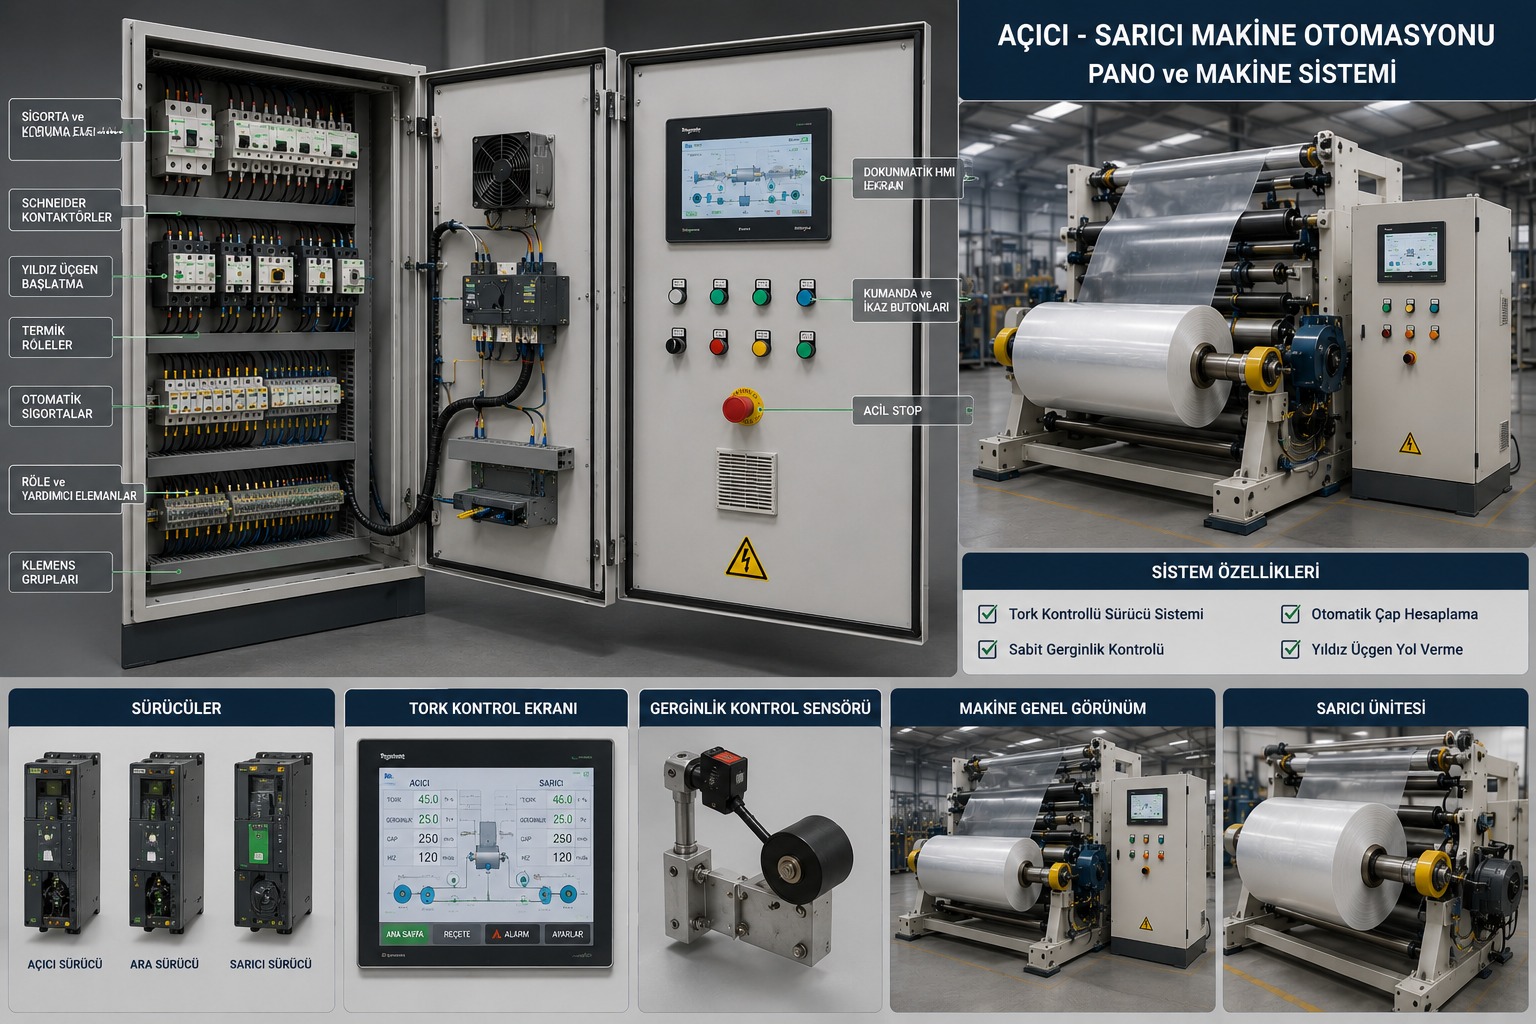This screenshot has width=1536, height=1024.
Task: Click the yellow high-voltage warning sign on the panel door
Action: (746, 559)
